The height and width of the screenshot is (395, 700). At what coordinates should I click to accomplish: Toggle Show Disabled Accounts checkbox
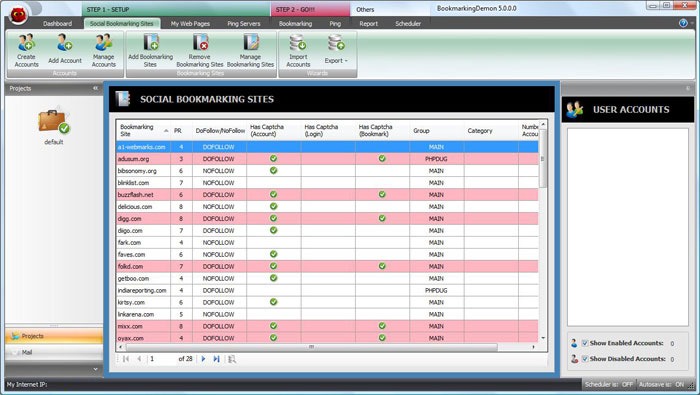[584, 359]
